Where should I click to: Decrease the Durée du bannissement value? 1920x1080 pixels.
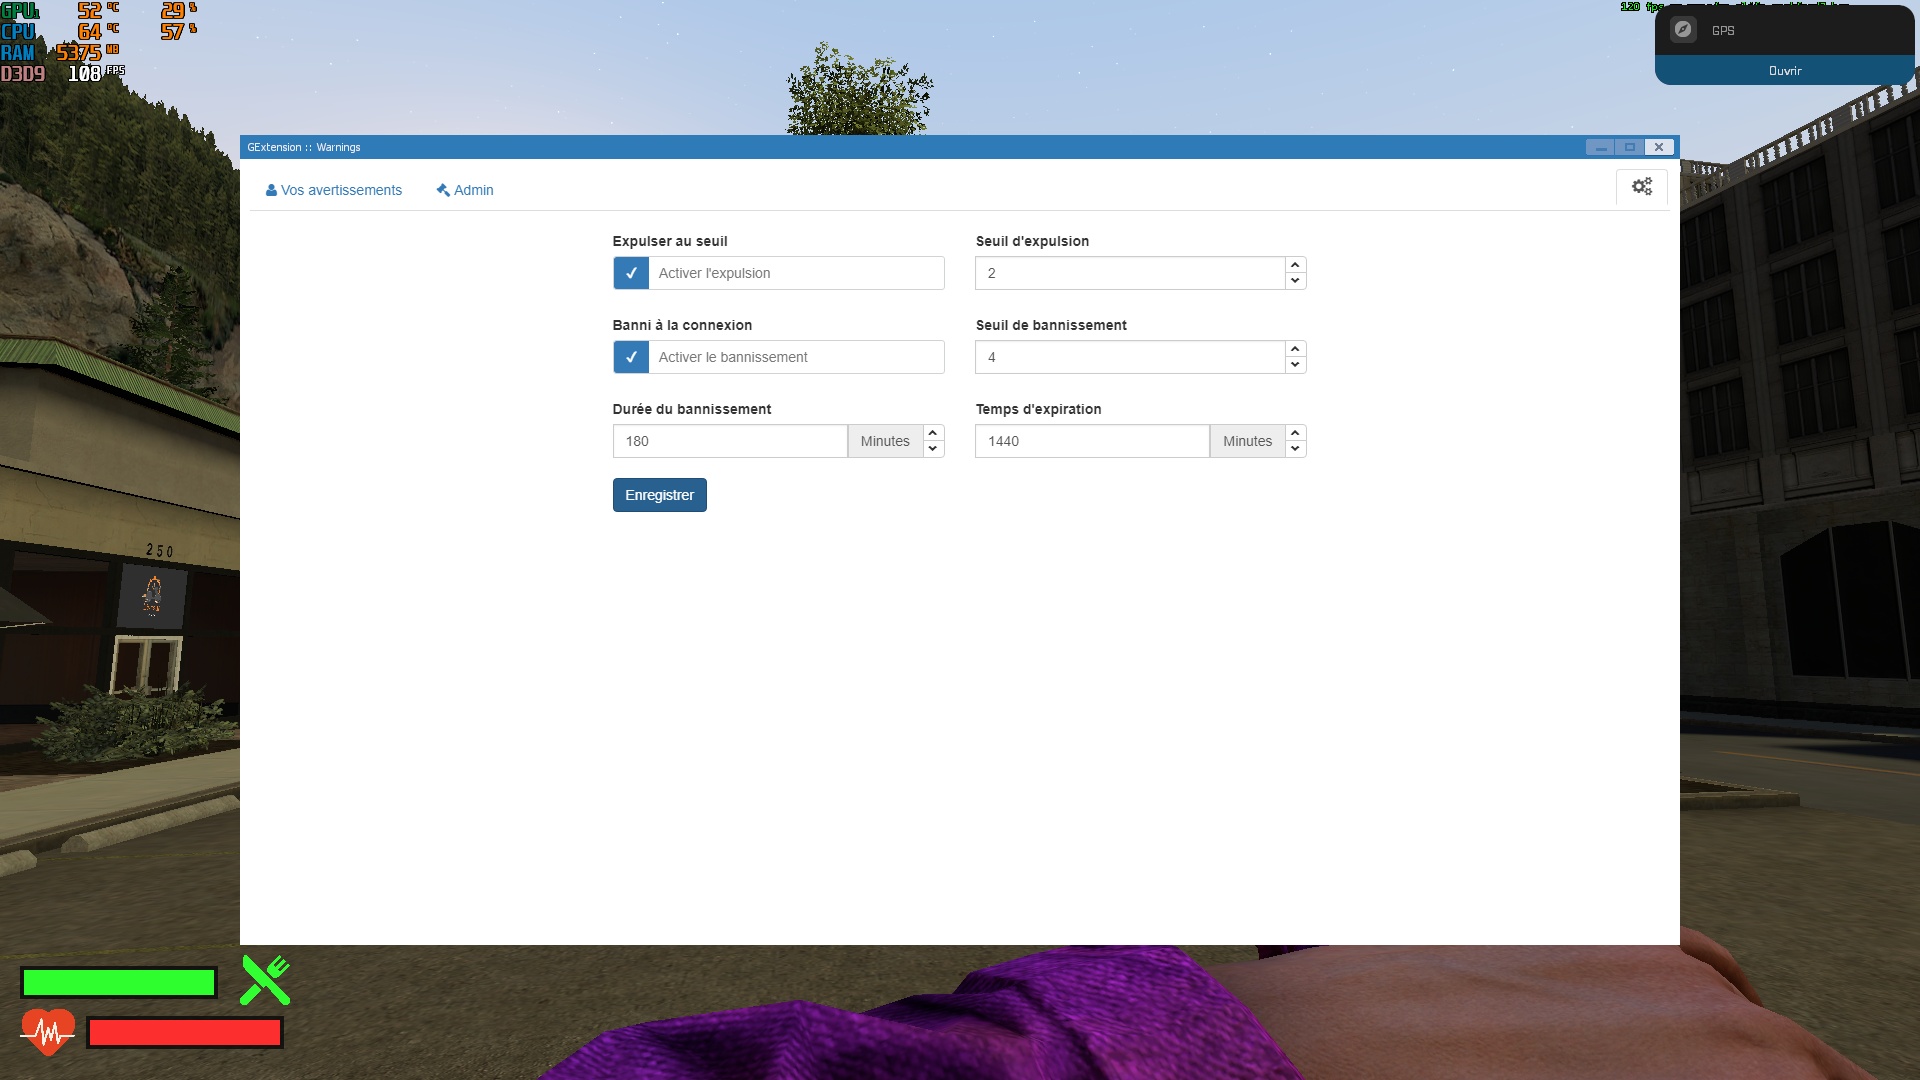(933, 449)
